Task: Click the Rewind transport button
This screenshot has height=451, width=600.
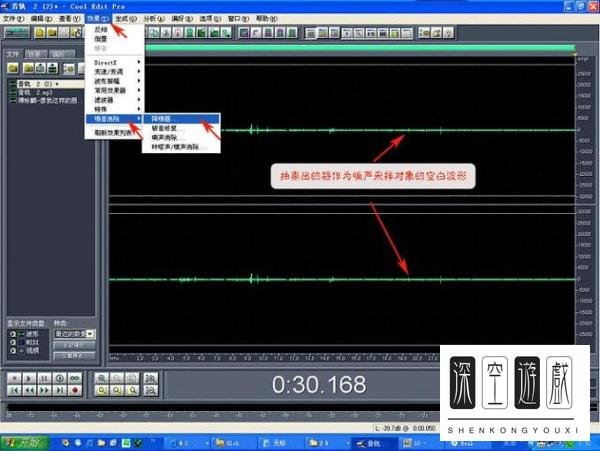Action: pyautogui.click(x=29, y=391)
